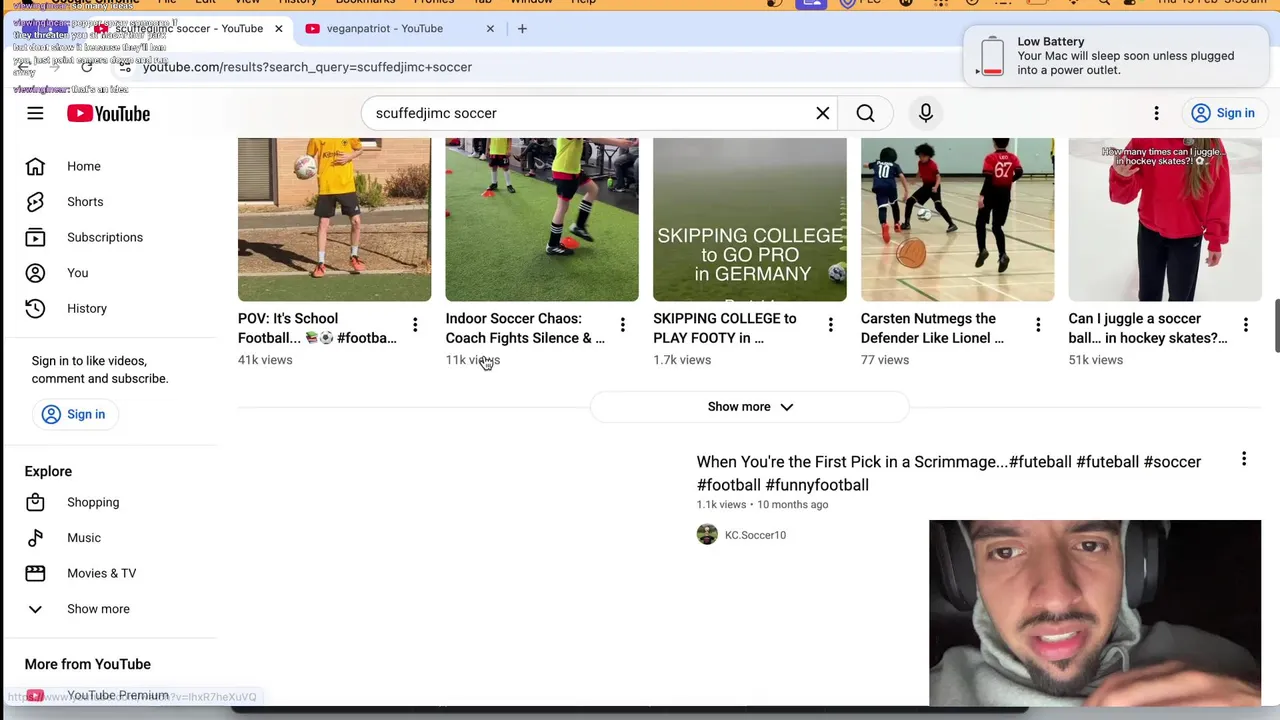Open the YouTube guide hamburger menu
Image resolution: width=1280 pixels, height=720 pixels.
click(x=35, y=113)
